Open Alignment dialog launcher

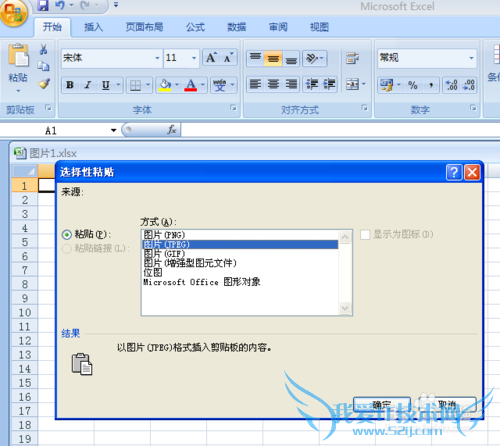[x=365, y=108]
